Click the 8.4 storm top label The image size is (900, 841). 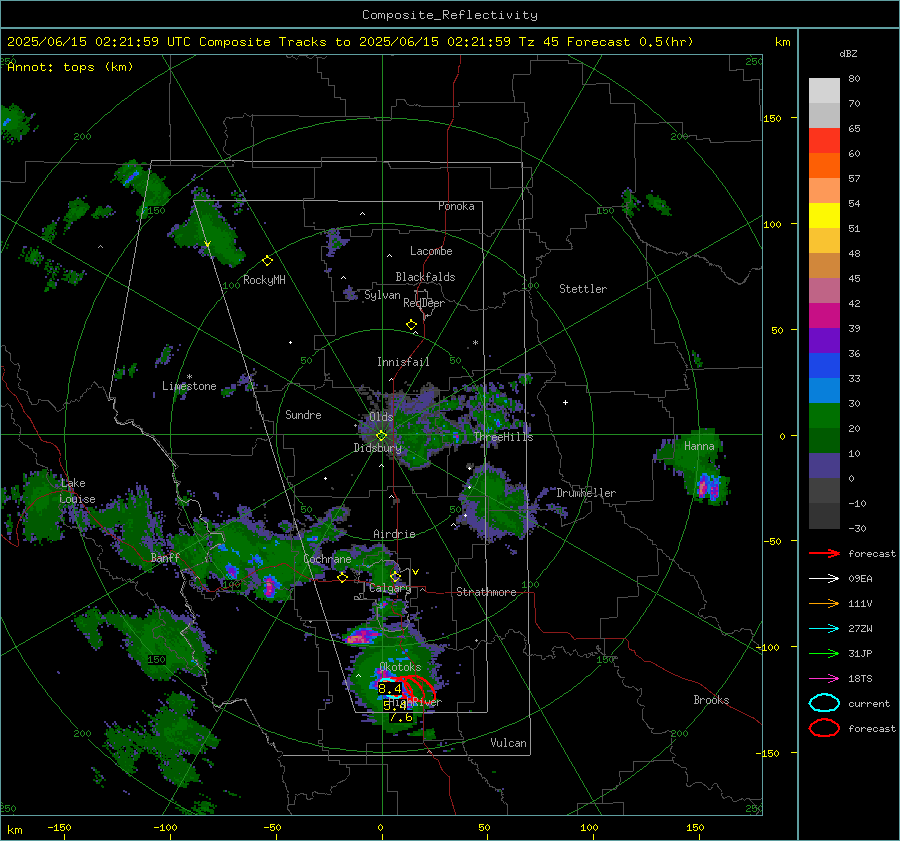[x=390, y=688]
